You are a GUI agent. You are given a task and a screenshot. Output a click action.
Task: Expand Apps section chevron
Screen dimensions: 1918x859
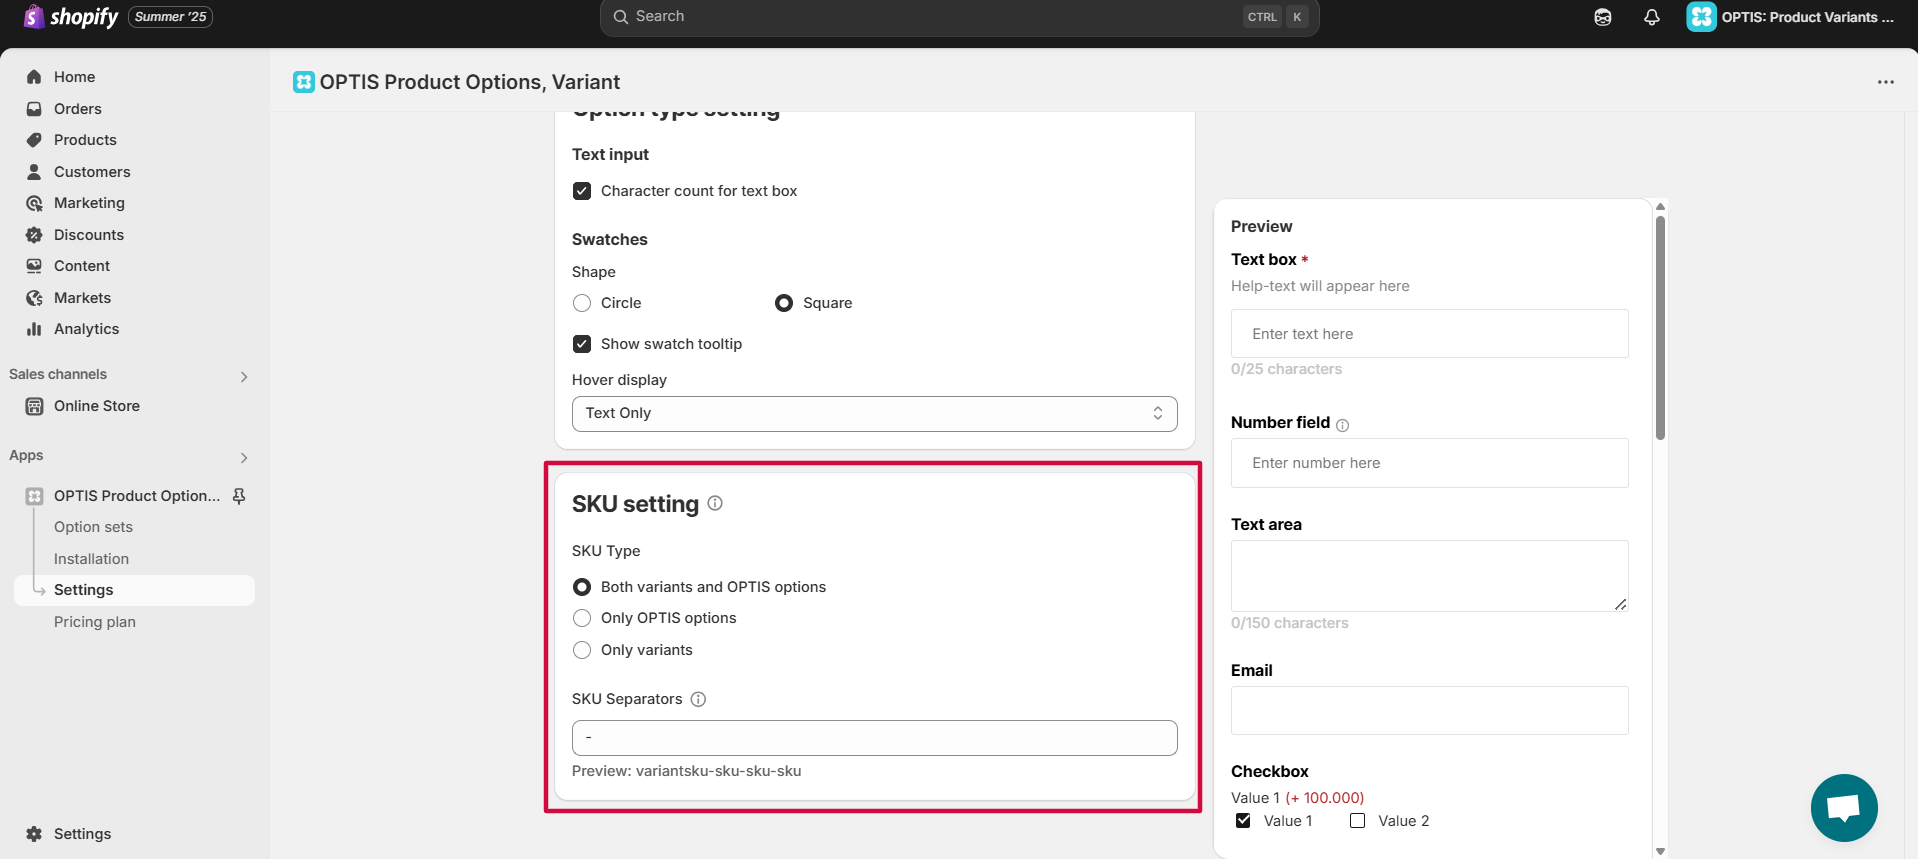pos(244,457)
